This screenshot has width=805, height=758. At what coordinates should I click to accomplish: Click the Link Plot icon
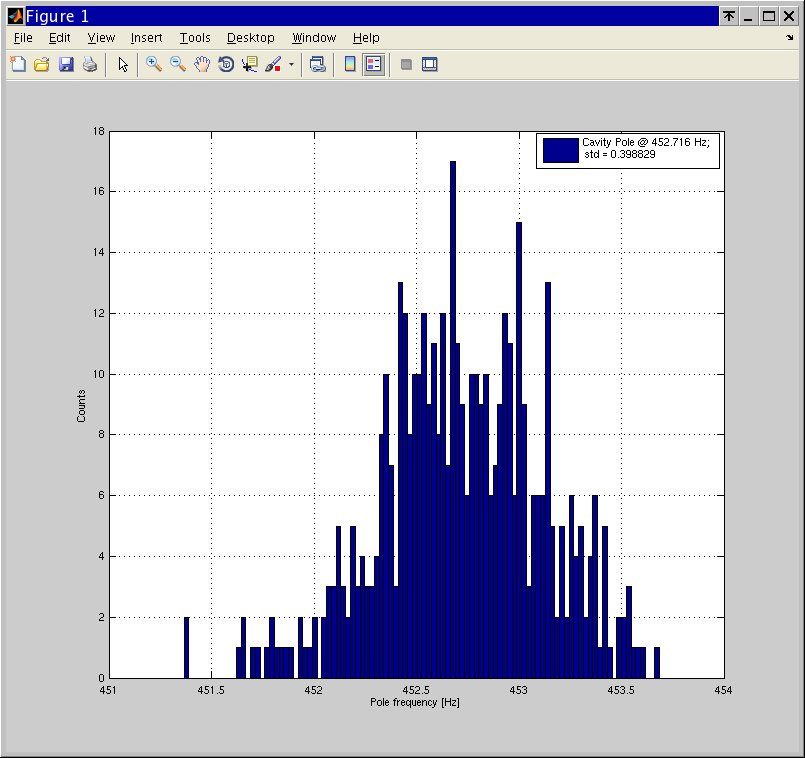point(318,64)
